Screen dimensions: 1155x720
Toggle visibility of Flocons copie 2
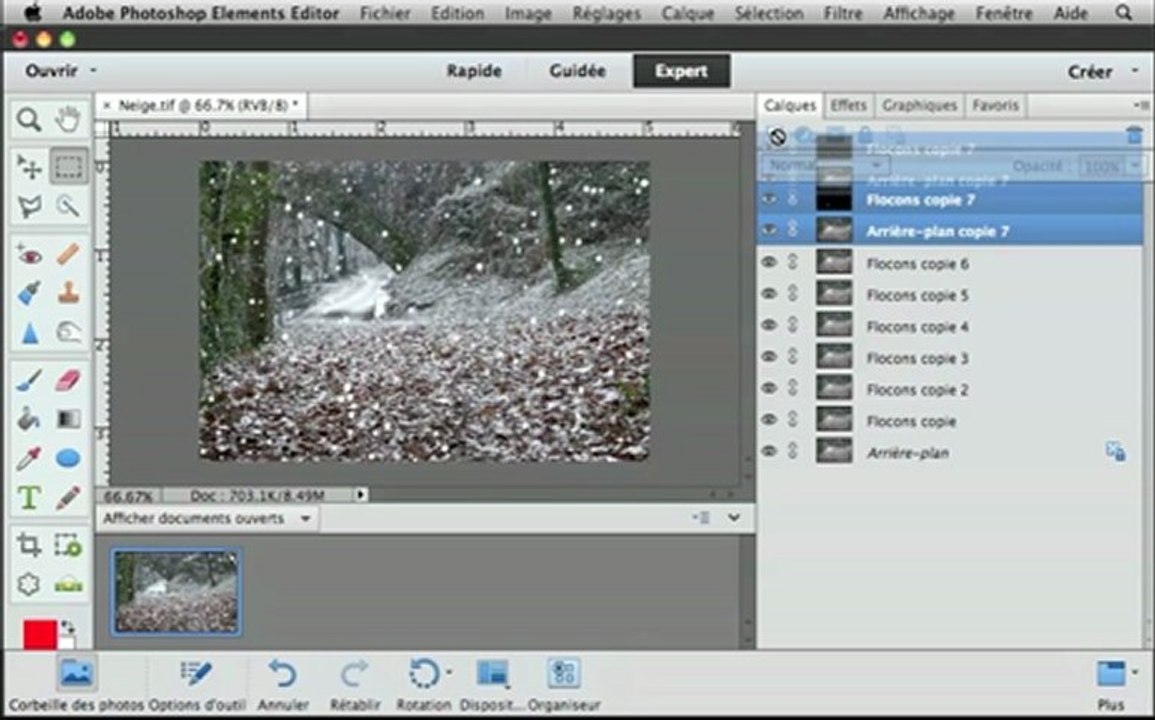tap(769, 388)
